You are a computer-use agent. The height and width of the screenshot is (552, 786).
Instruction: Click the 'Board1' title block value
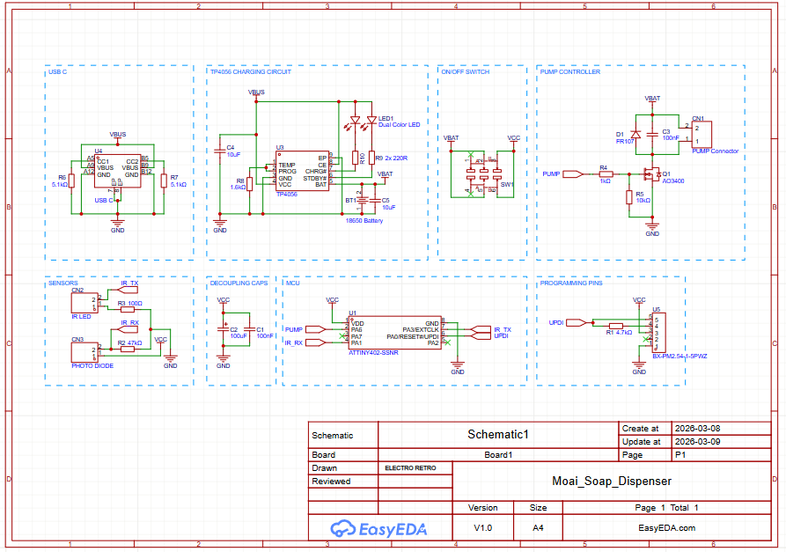(x=498, y=455)
